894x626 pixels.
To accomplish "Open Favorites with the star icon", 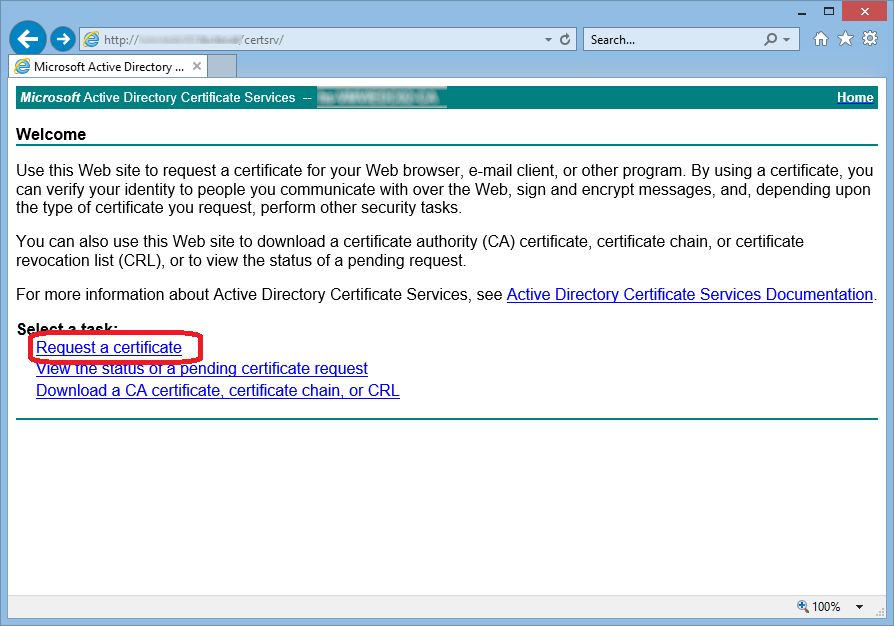I will click(x=845, y=39).
